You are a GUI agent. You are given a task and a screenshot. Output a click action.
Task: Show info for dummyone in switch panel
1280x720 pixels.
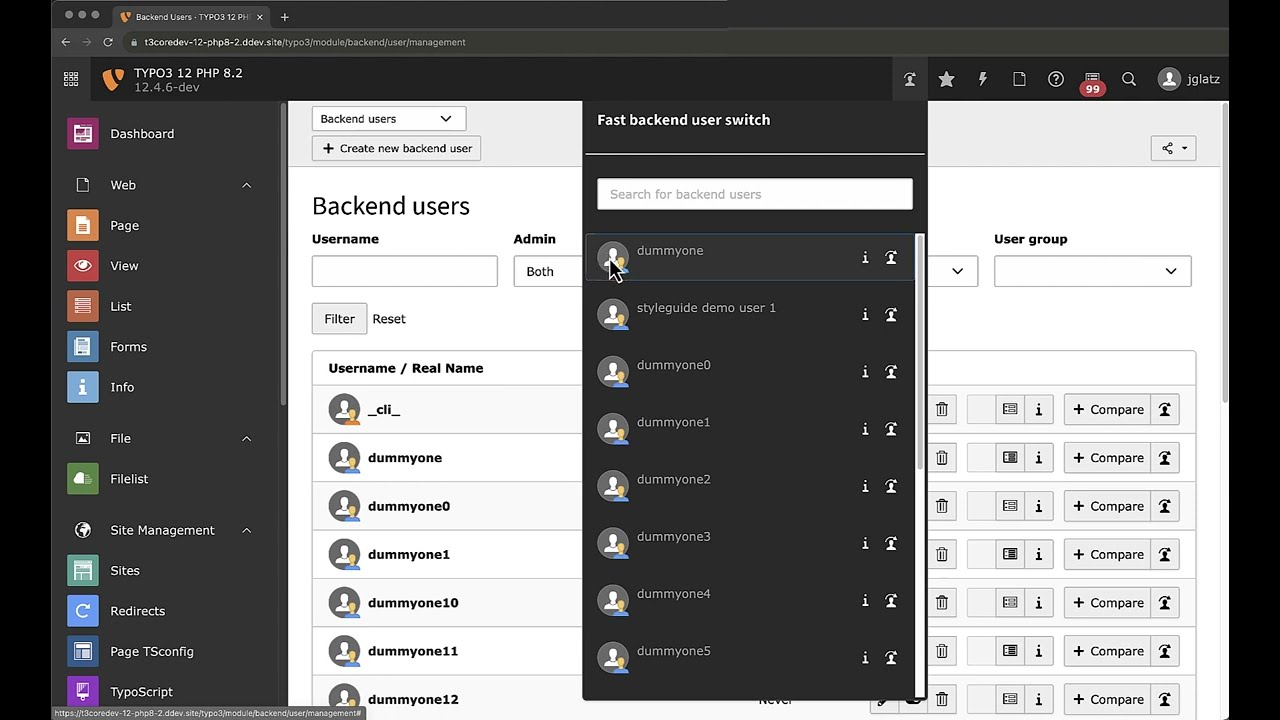(865, 258)
